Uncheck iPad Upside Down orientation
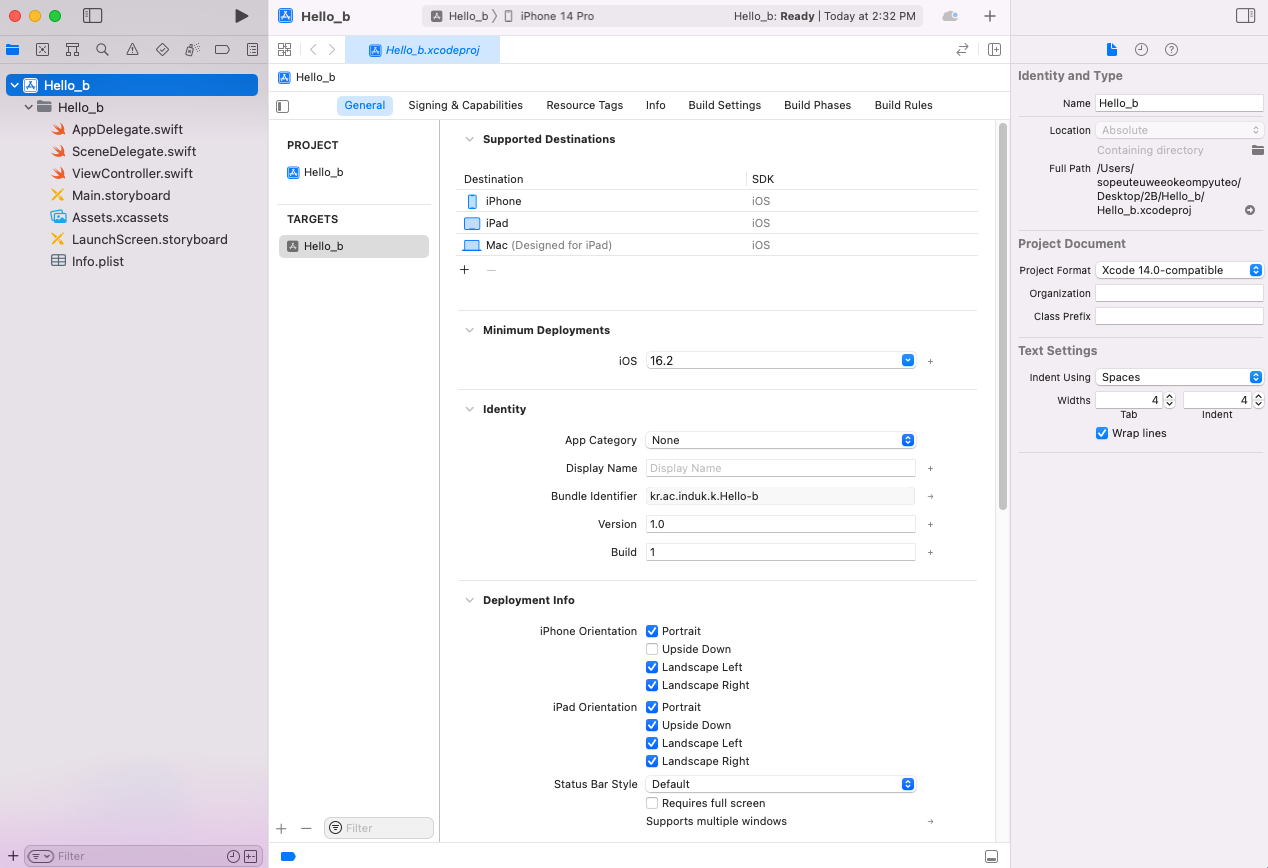This screenshot has width=1268, height=868. (x=652, y=725)
